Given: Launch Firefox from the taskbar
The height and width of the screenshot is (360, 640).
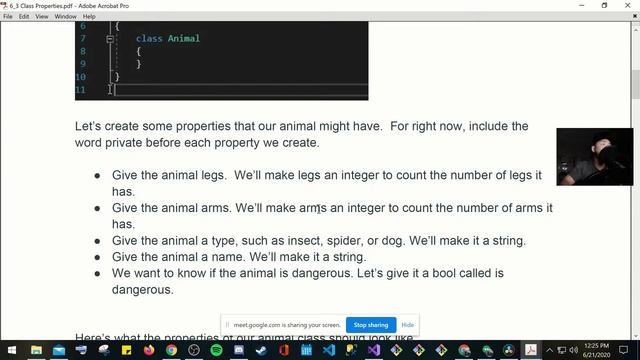Looking at the screenshot, I should [x=149, y=350].
